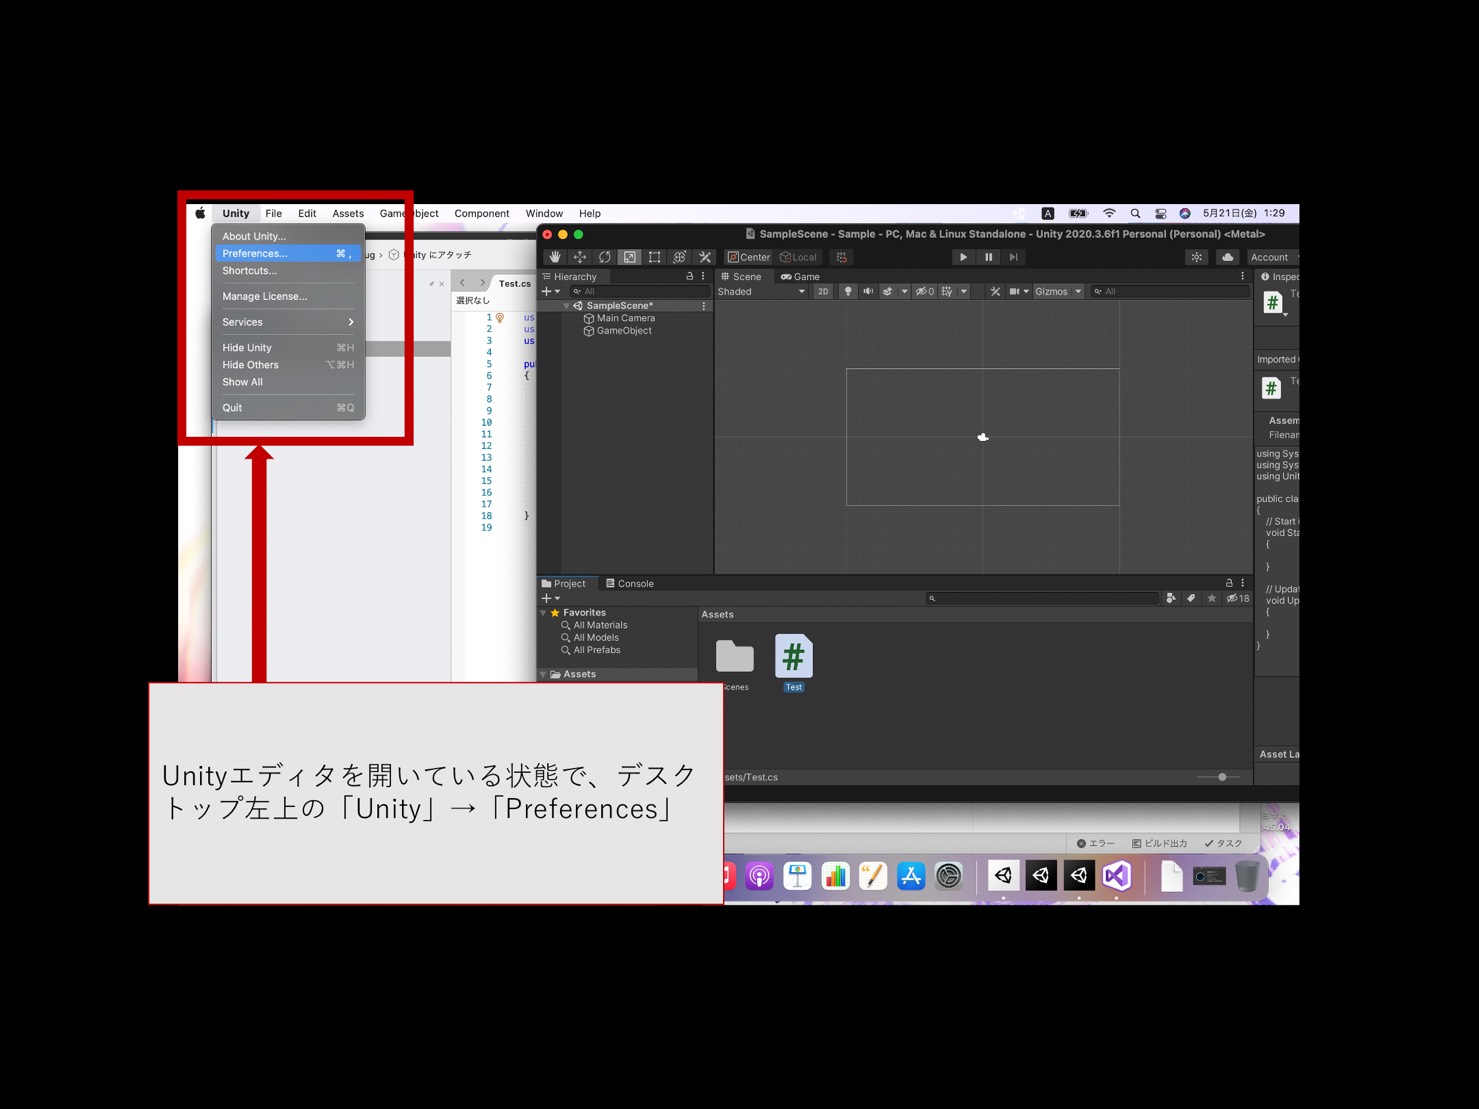
Task: Open lighting services sun icon
Action: [x=1197, y=257]
